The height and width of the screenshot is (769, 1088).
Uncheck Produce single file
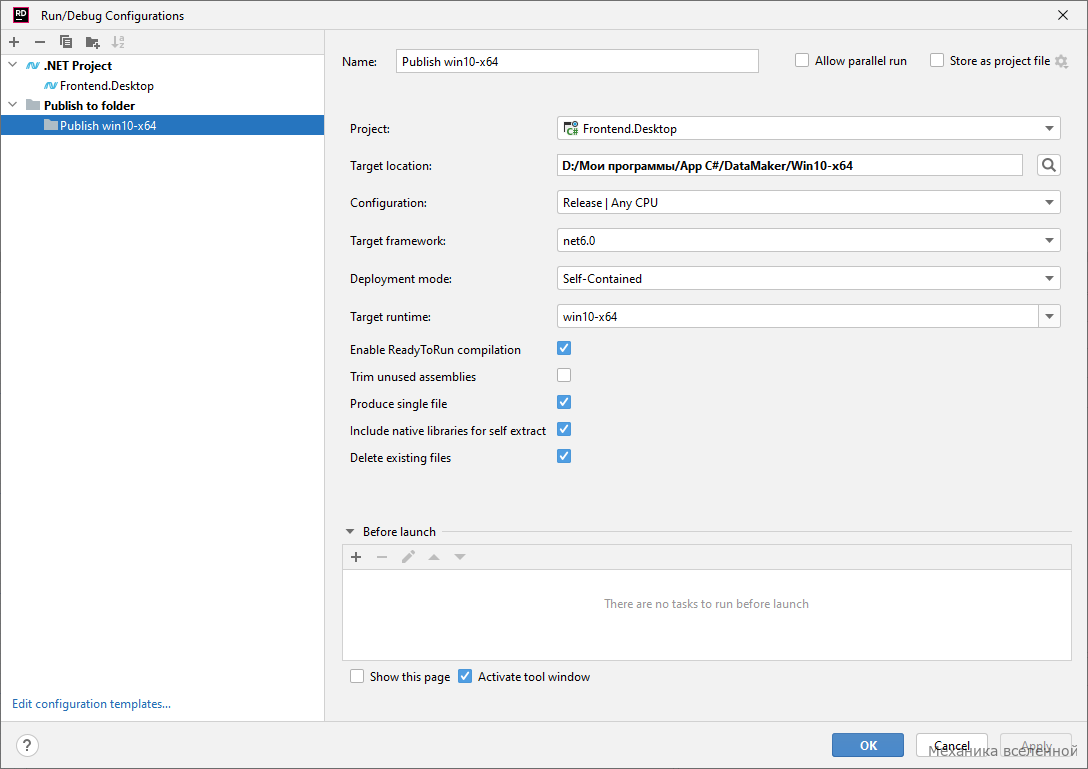564,403
